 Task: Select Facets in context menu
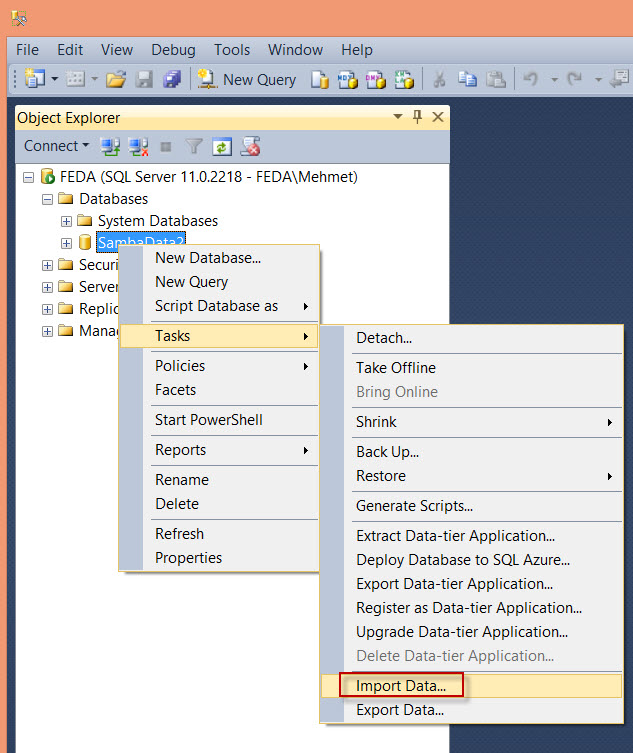[x=219, y=390]
